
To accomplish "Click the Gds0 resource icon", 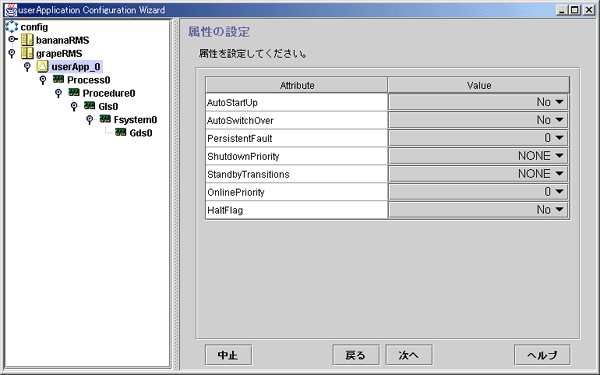I will [x=121, y=132].
